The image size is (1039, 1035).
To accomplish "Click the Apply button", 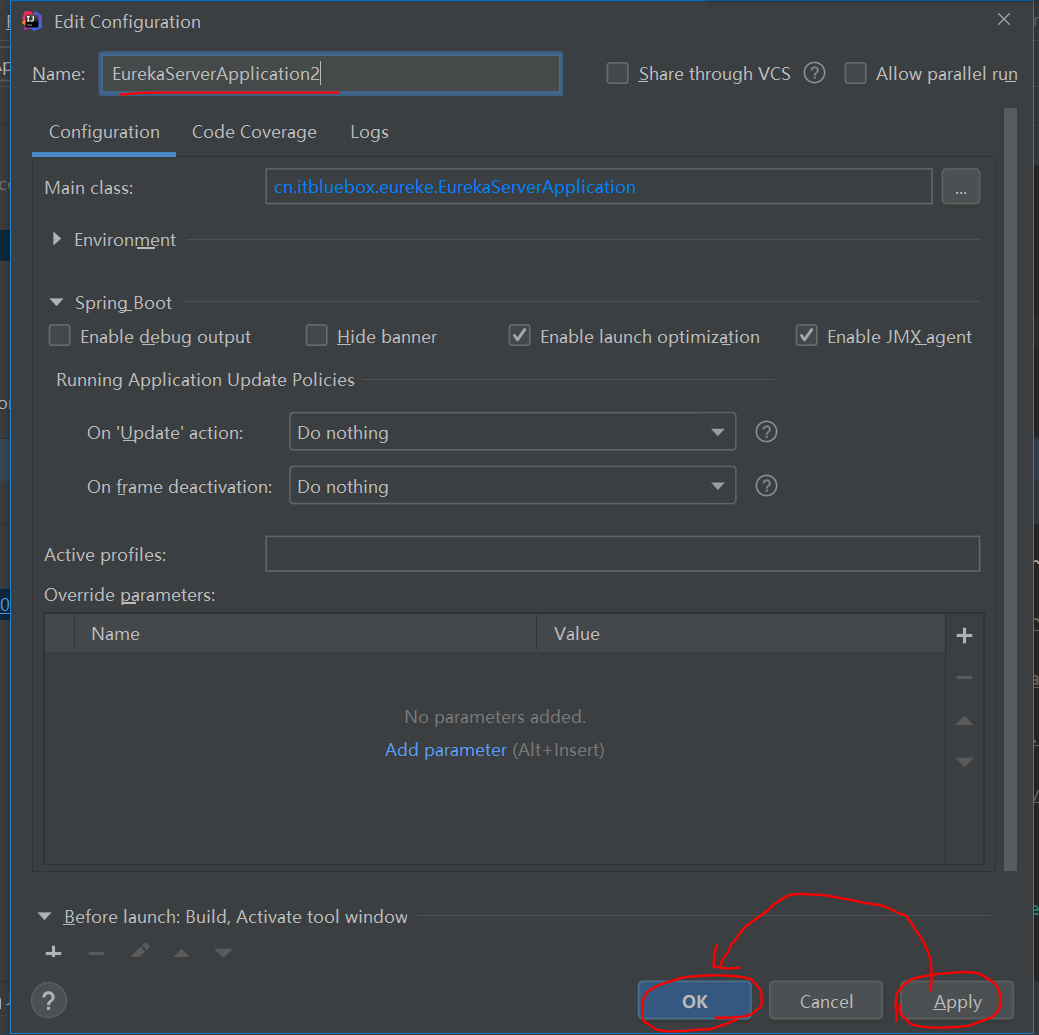I will [x=957, y=1001].
